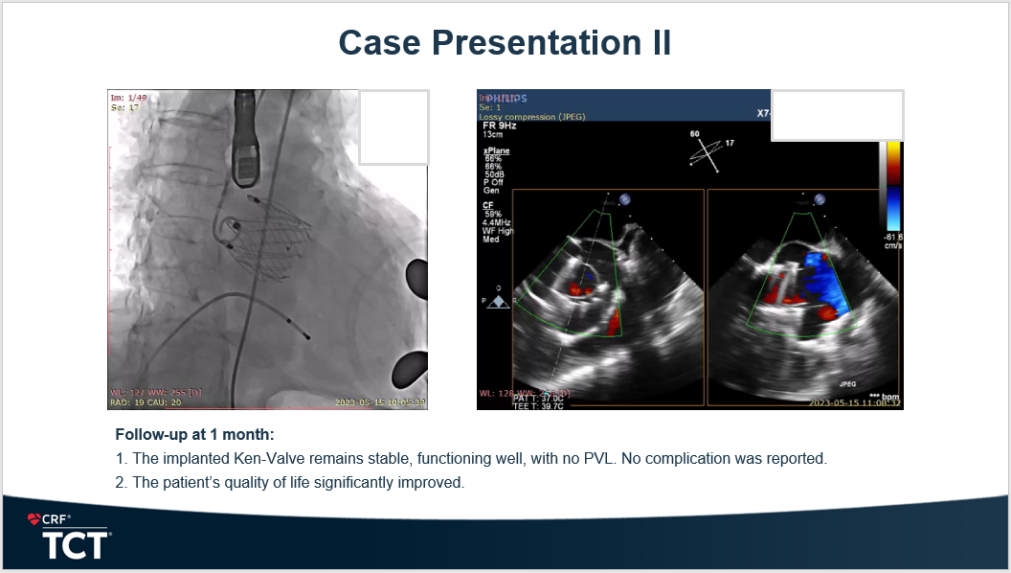Viewport: 1011px width, 573px height.
Task: Click the white redaction box on the echo image
Action: [836, 114]
